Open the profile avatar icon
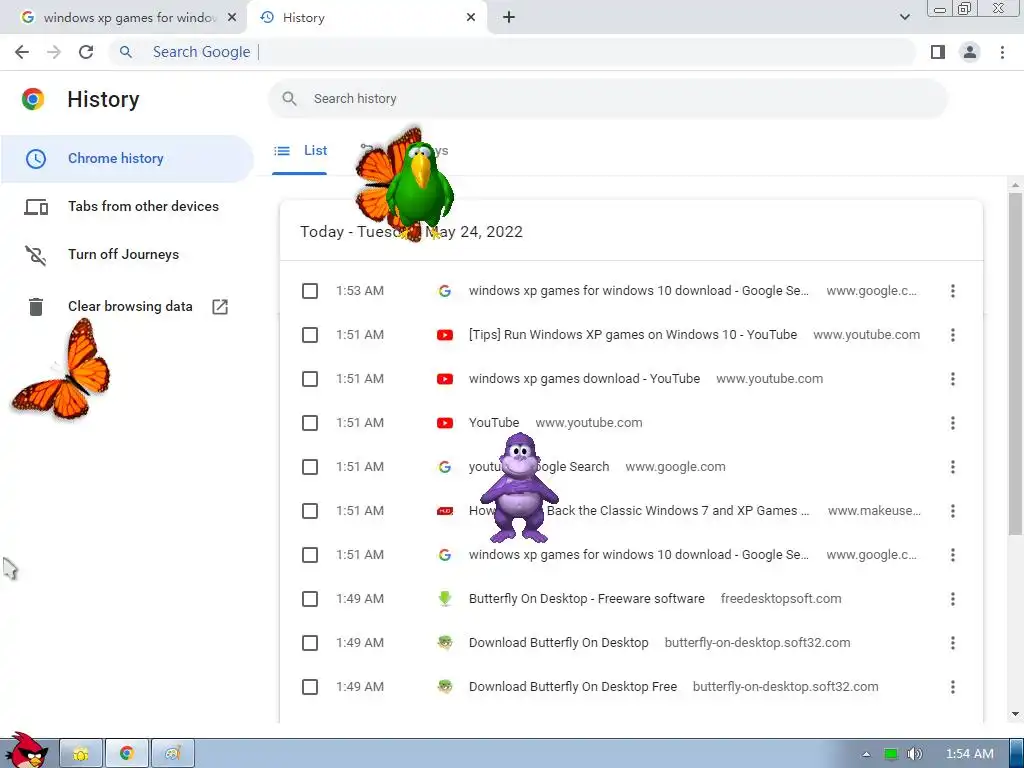Viewport: 1024px width, 768px height. click(970, 52)
